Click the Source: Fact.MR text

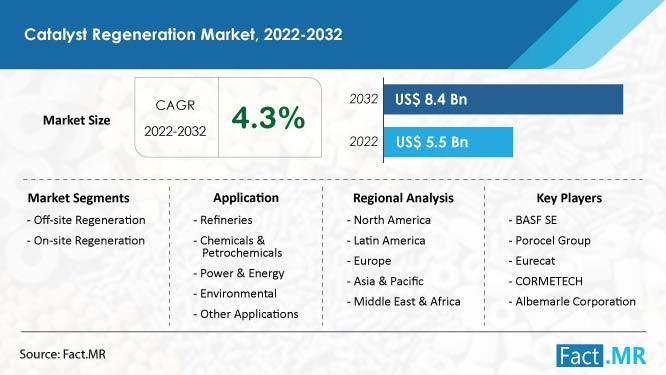pos(62,354)
